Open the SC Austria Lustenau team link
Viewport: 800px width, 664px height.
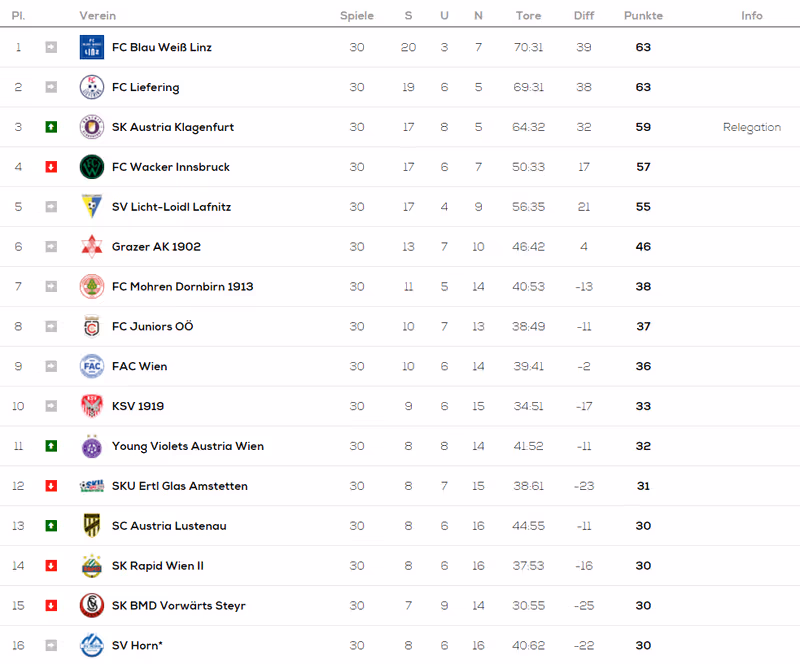pyautogui.click(x=169, y=526)
